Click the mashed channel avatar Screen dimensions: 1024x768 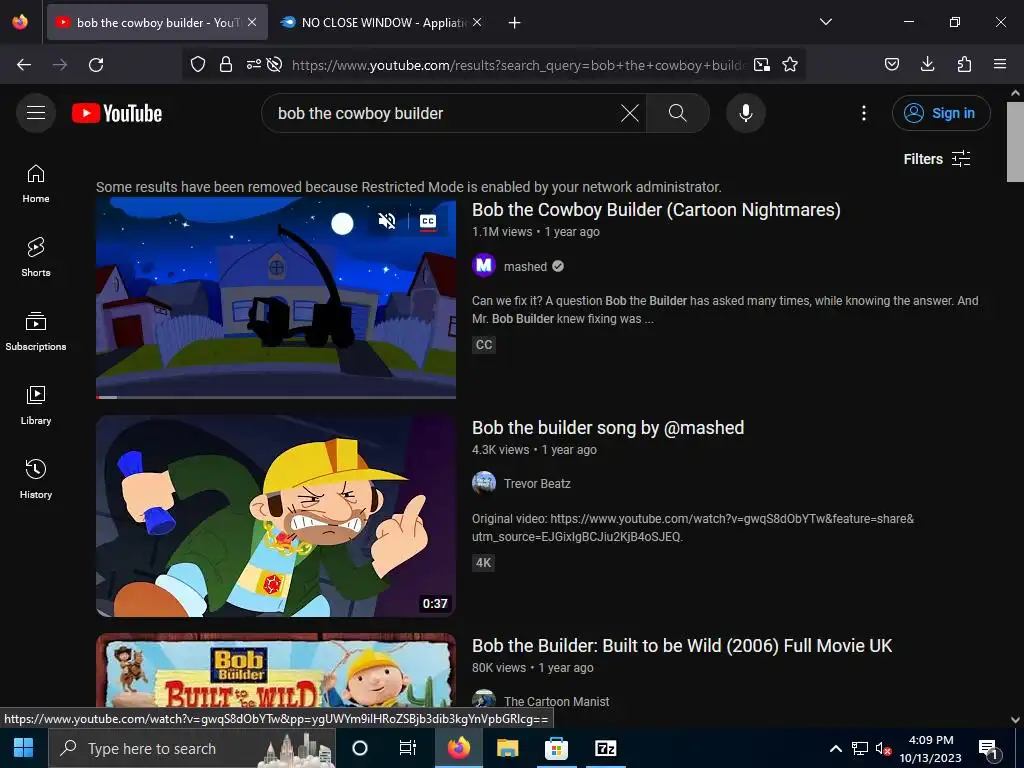(484, 266)
